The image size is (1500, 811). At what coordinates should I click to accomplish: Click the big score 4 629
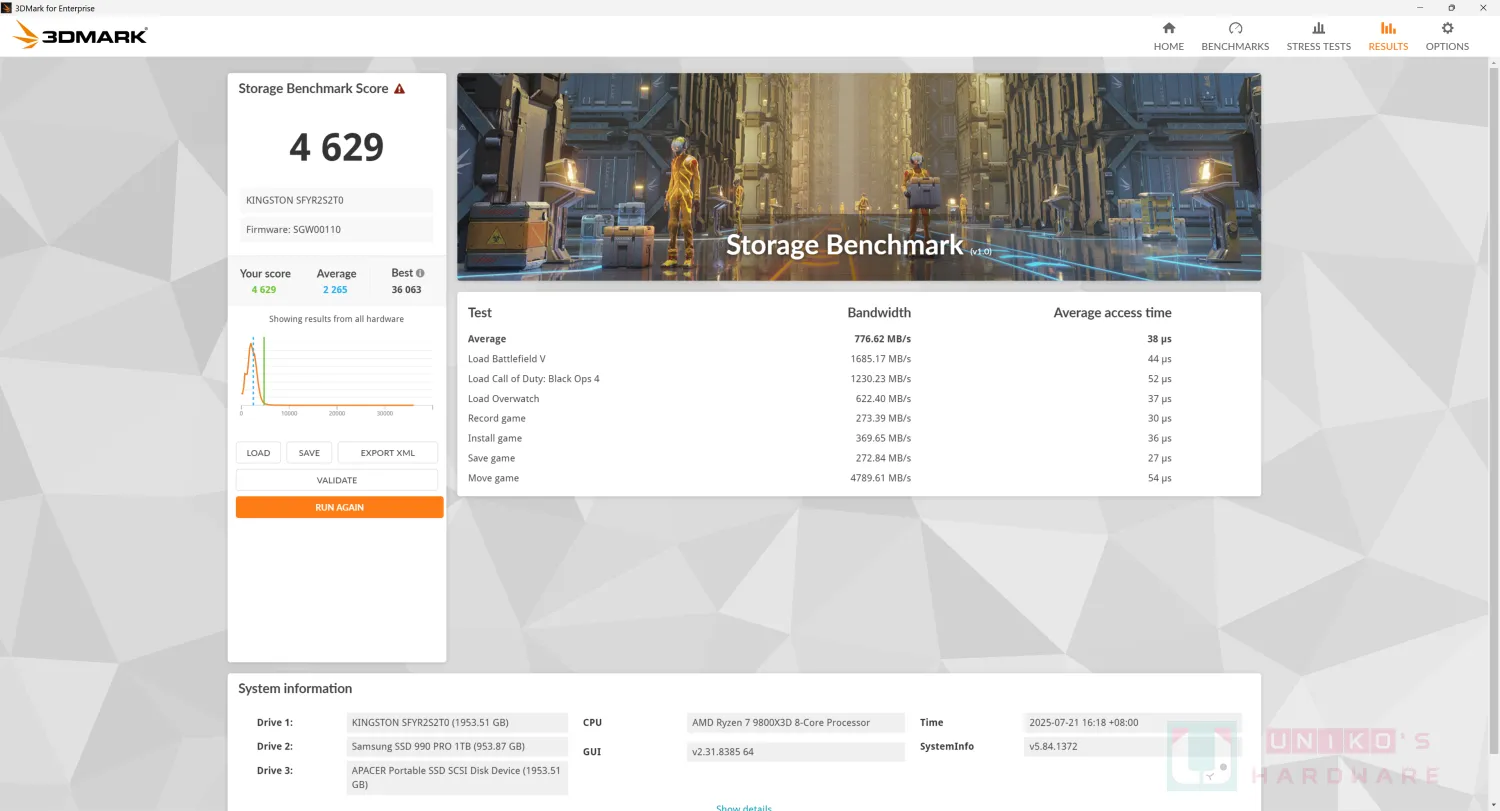[337, 147]
